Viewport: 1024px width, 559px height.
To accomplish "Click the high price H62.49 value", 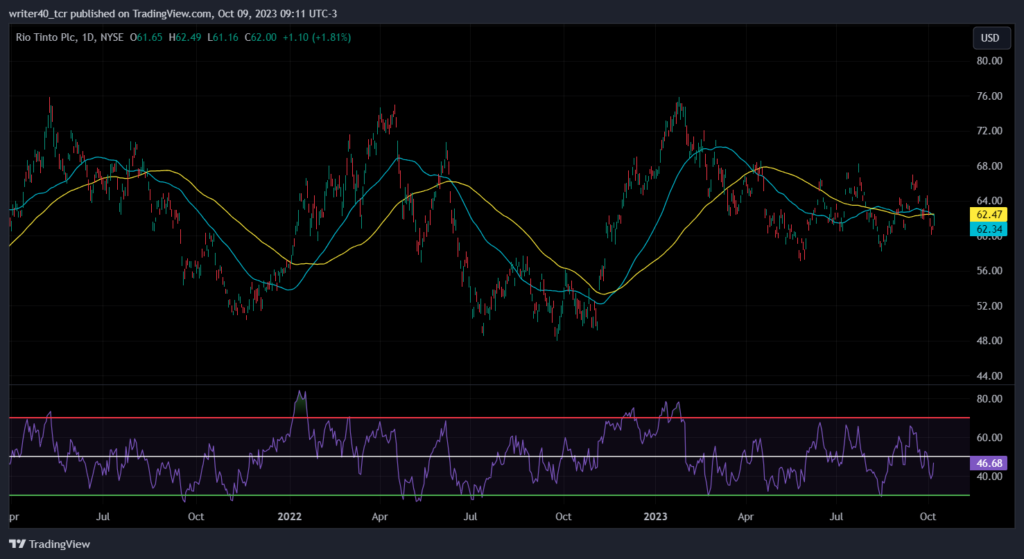I will (x=185, y=38).
